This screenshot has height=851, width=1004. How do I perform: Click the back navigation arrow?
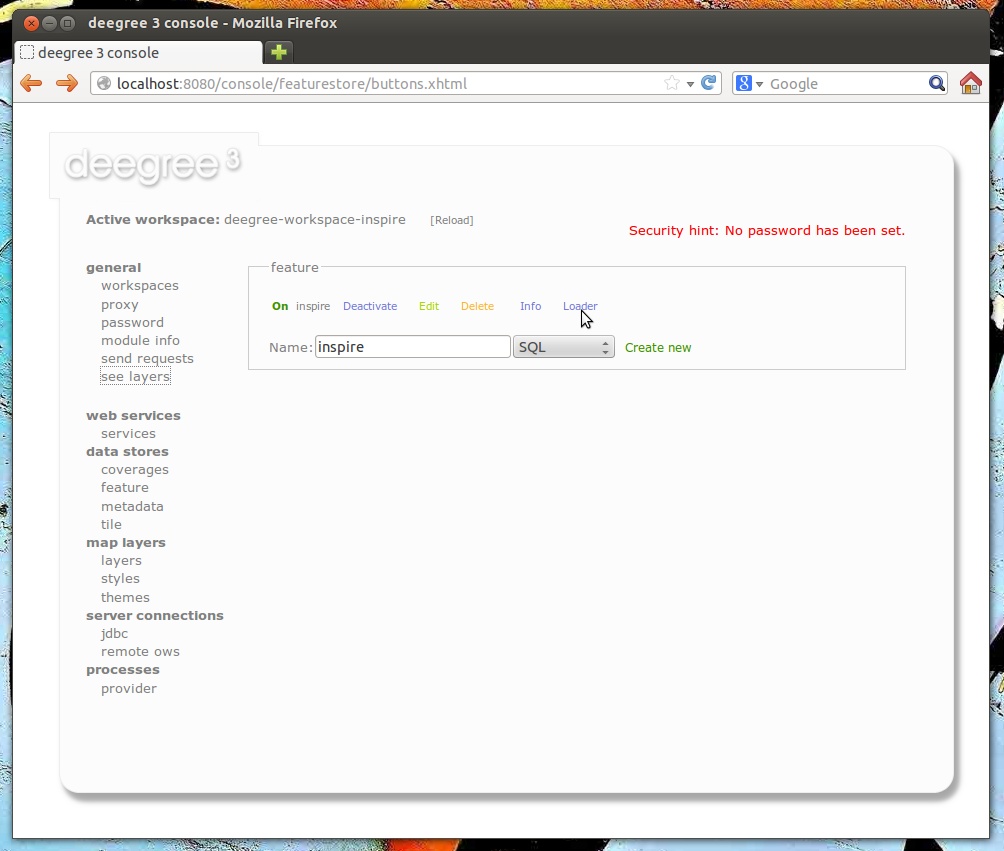click(30, 83)
